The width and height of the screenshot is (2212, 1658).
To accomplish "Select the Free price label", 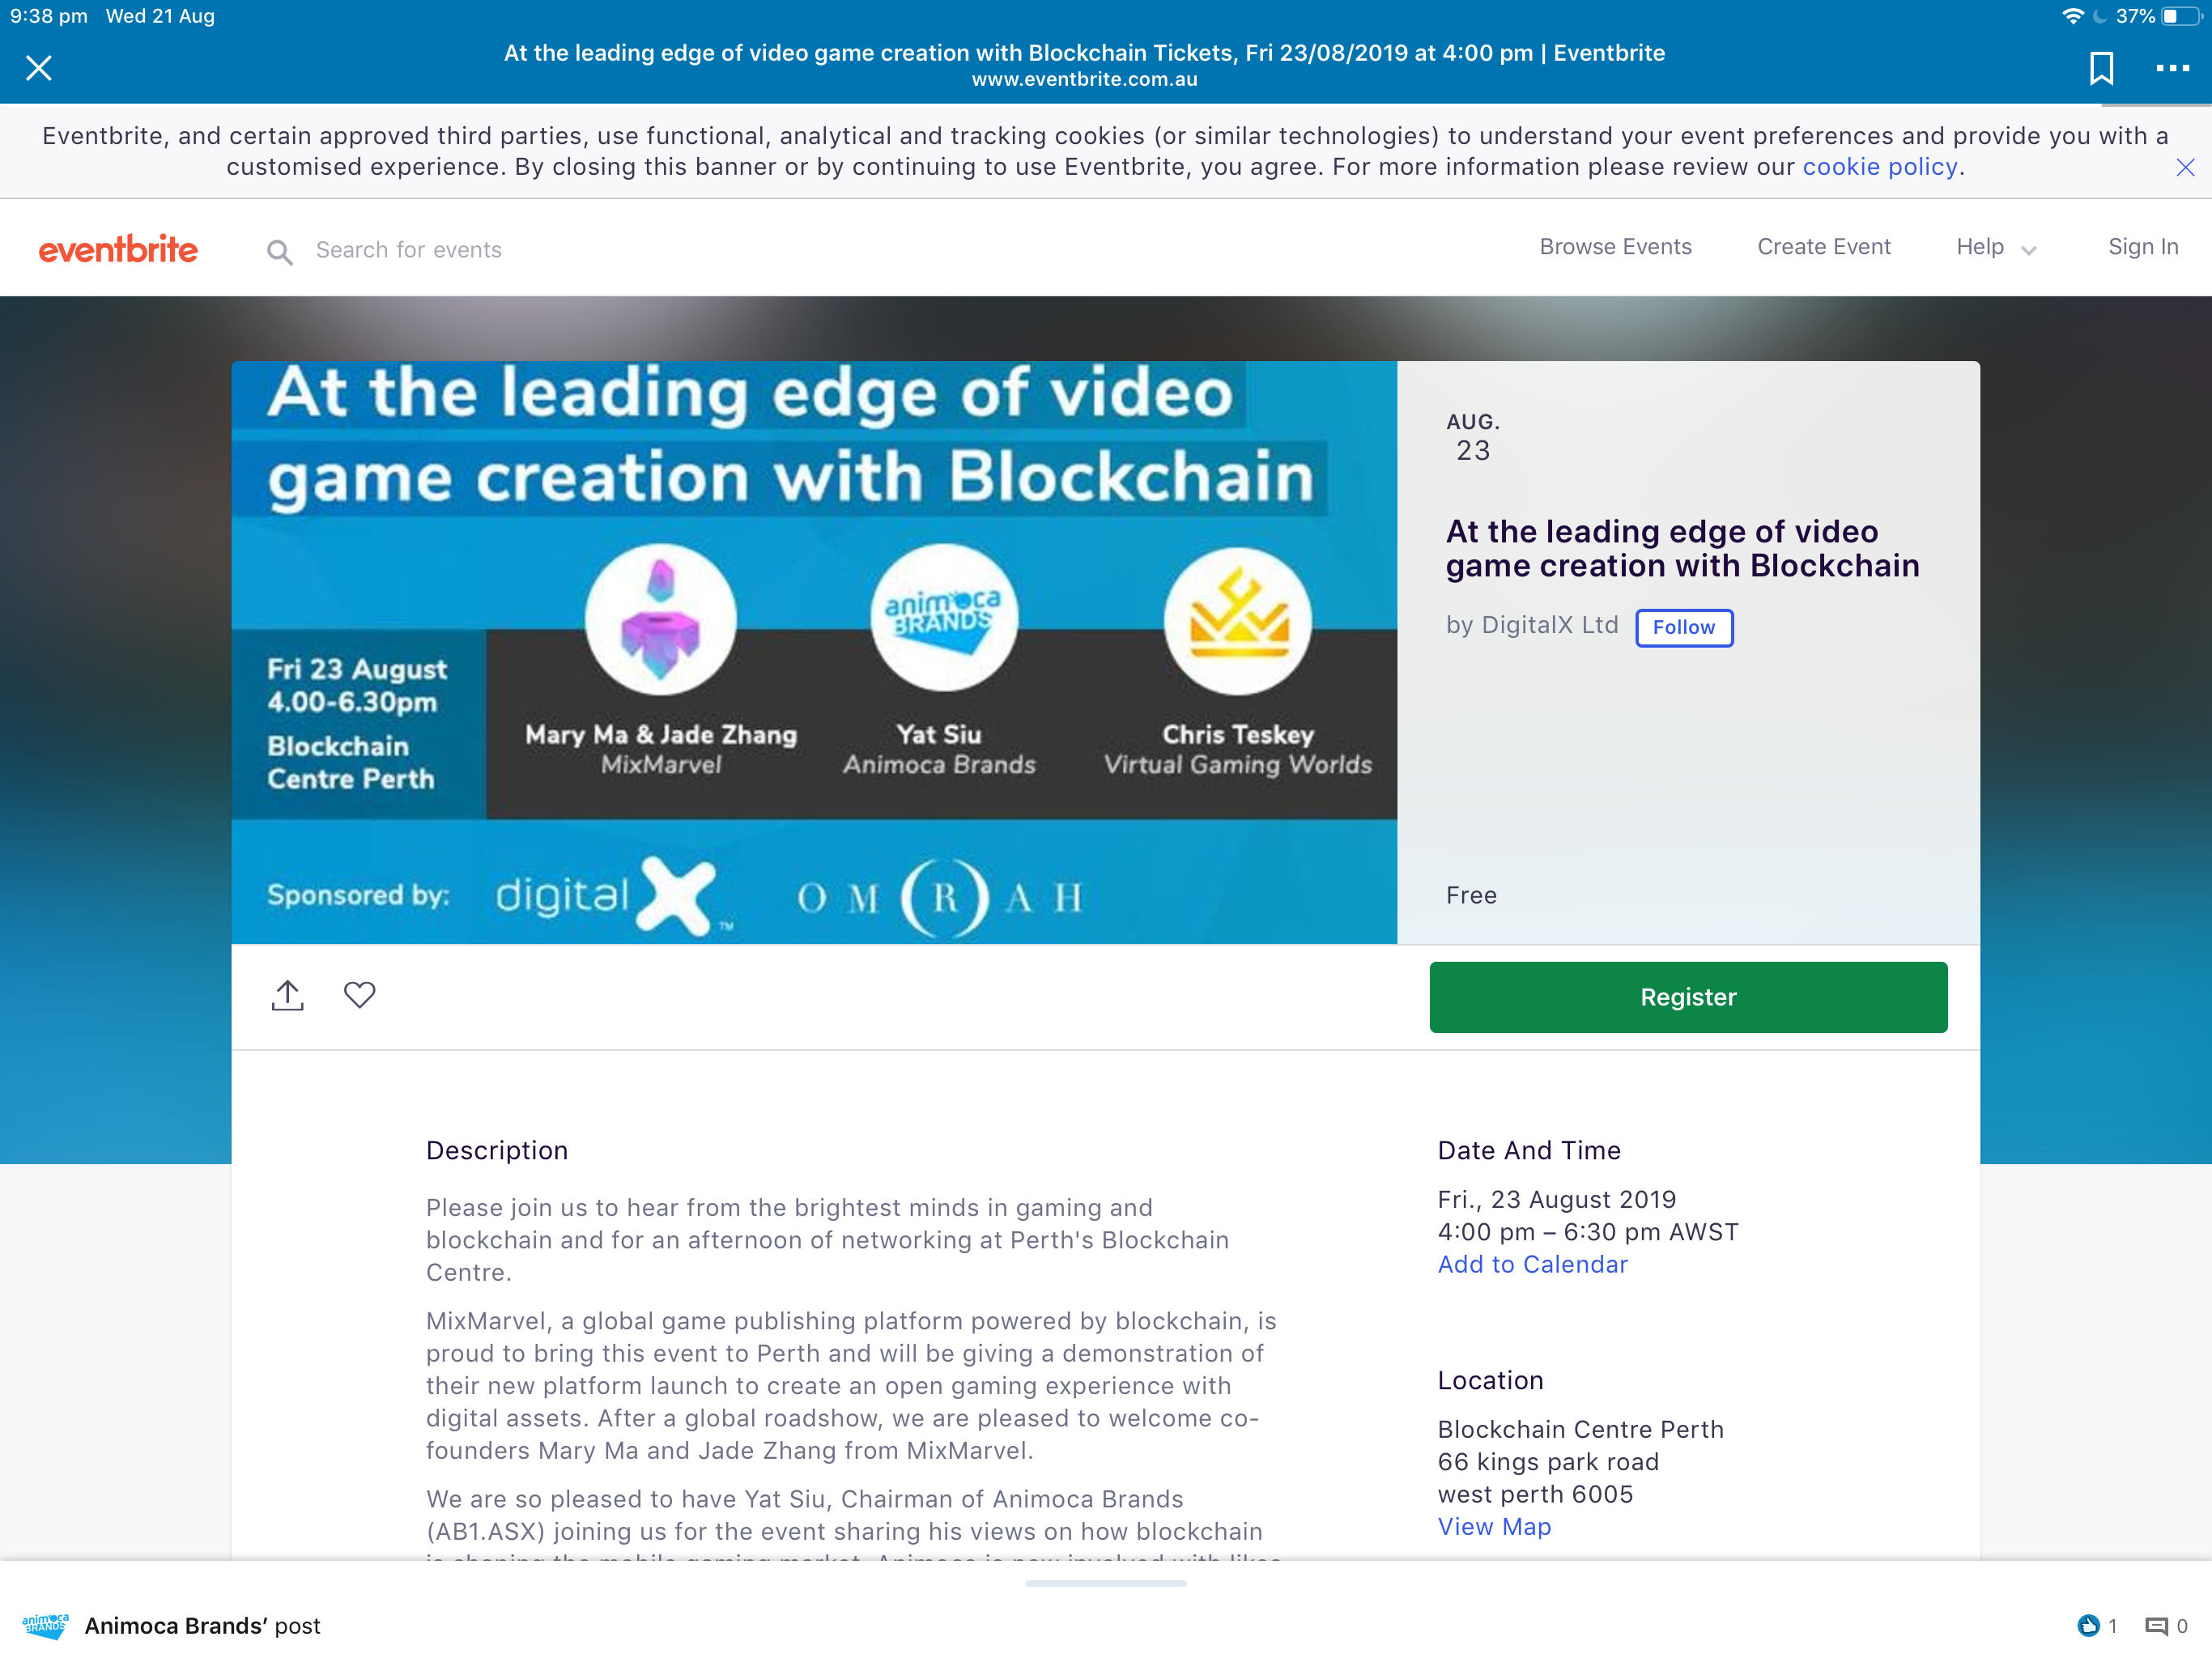I will tap(1471, 895).
